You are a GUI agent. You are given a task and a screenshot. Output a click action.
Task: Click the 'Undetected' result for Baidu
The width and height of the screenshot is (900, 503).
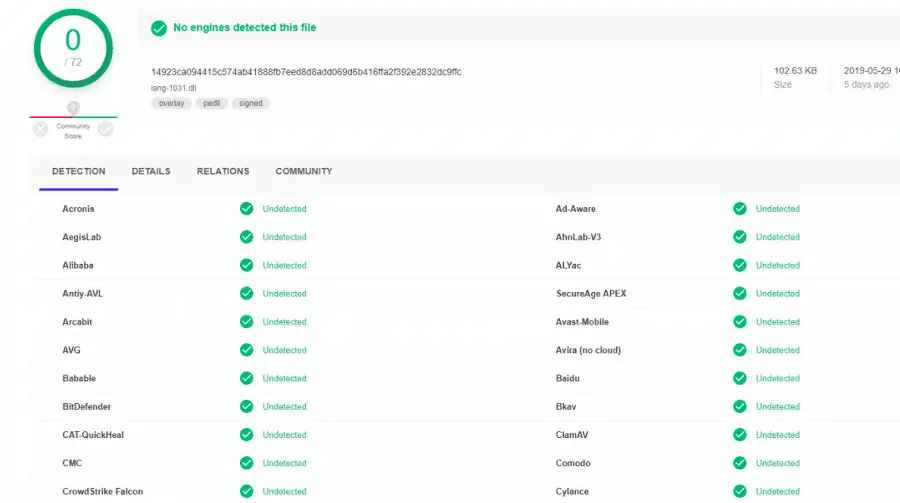[777, 378]
